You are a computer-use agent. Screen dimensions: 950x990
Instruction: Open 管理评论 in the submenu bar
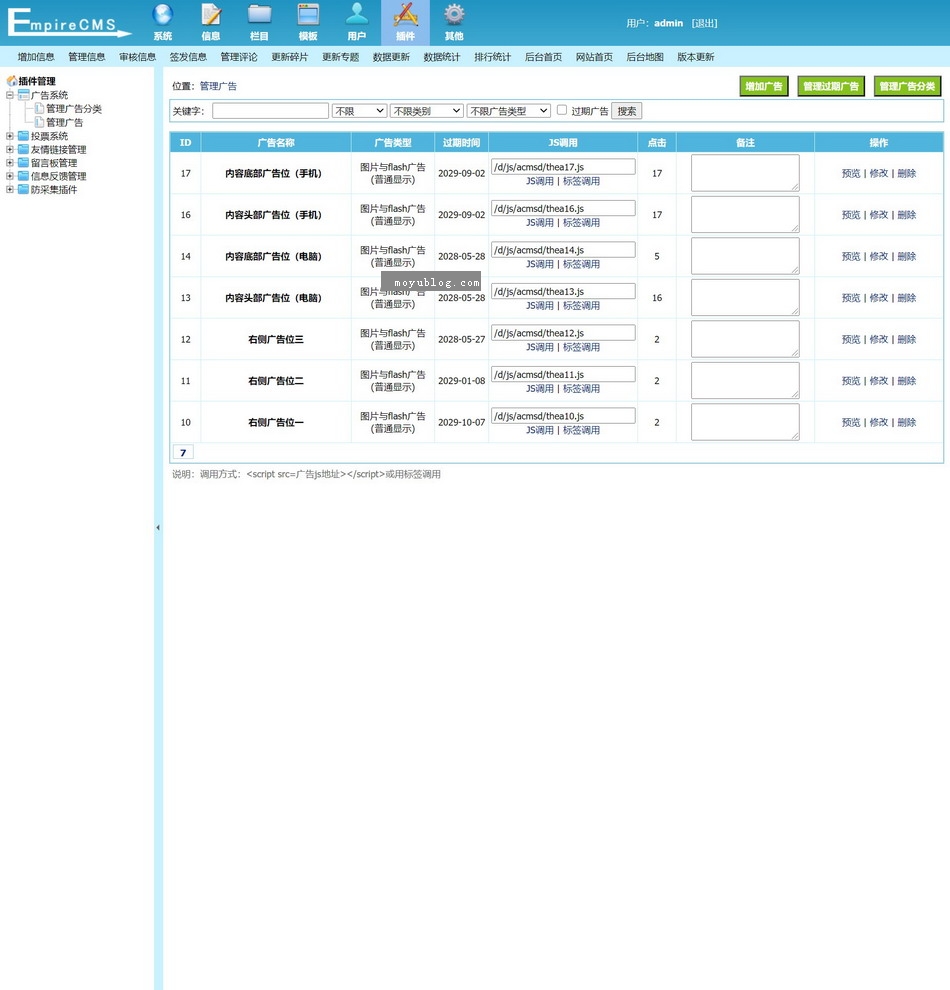(x=239, y=57)
